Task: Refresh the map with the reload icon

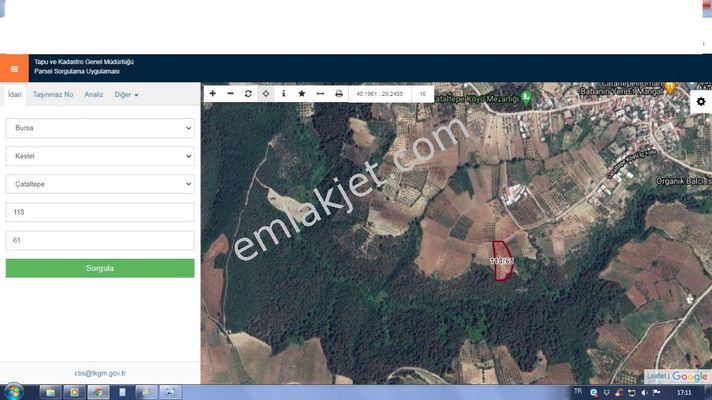Action: (x=248, y=94)
